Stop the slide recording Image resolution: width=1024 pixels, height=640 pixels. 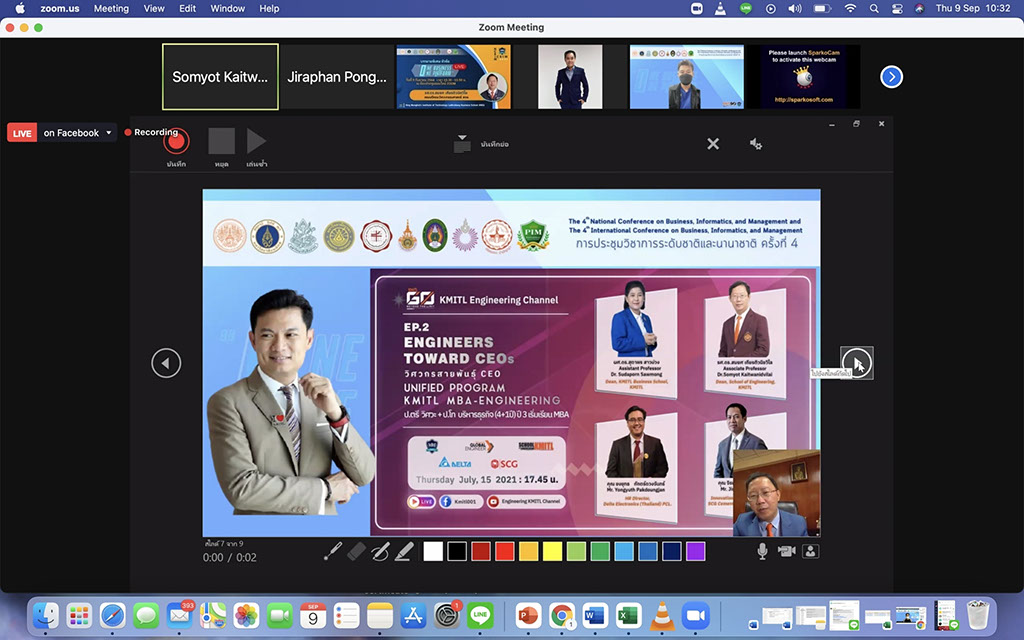pyautogui.click(x=221, y=140)
